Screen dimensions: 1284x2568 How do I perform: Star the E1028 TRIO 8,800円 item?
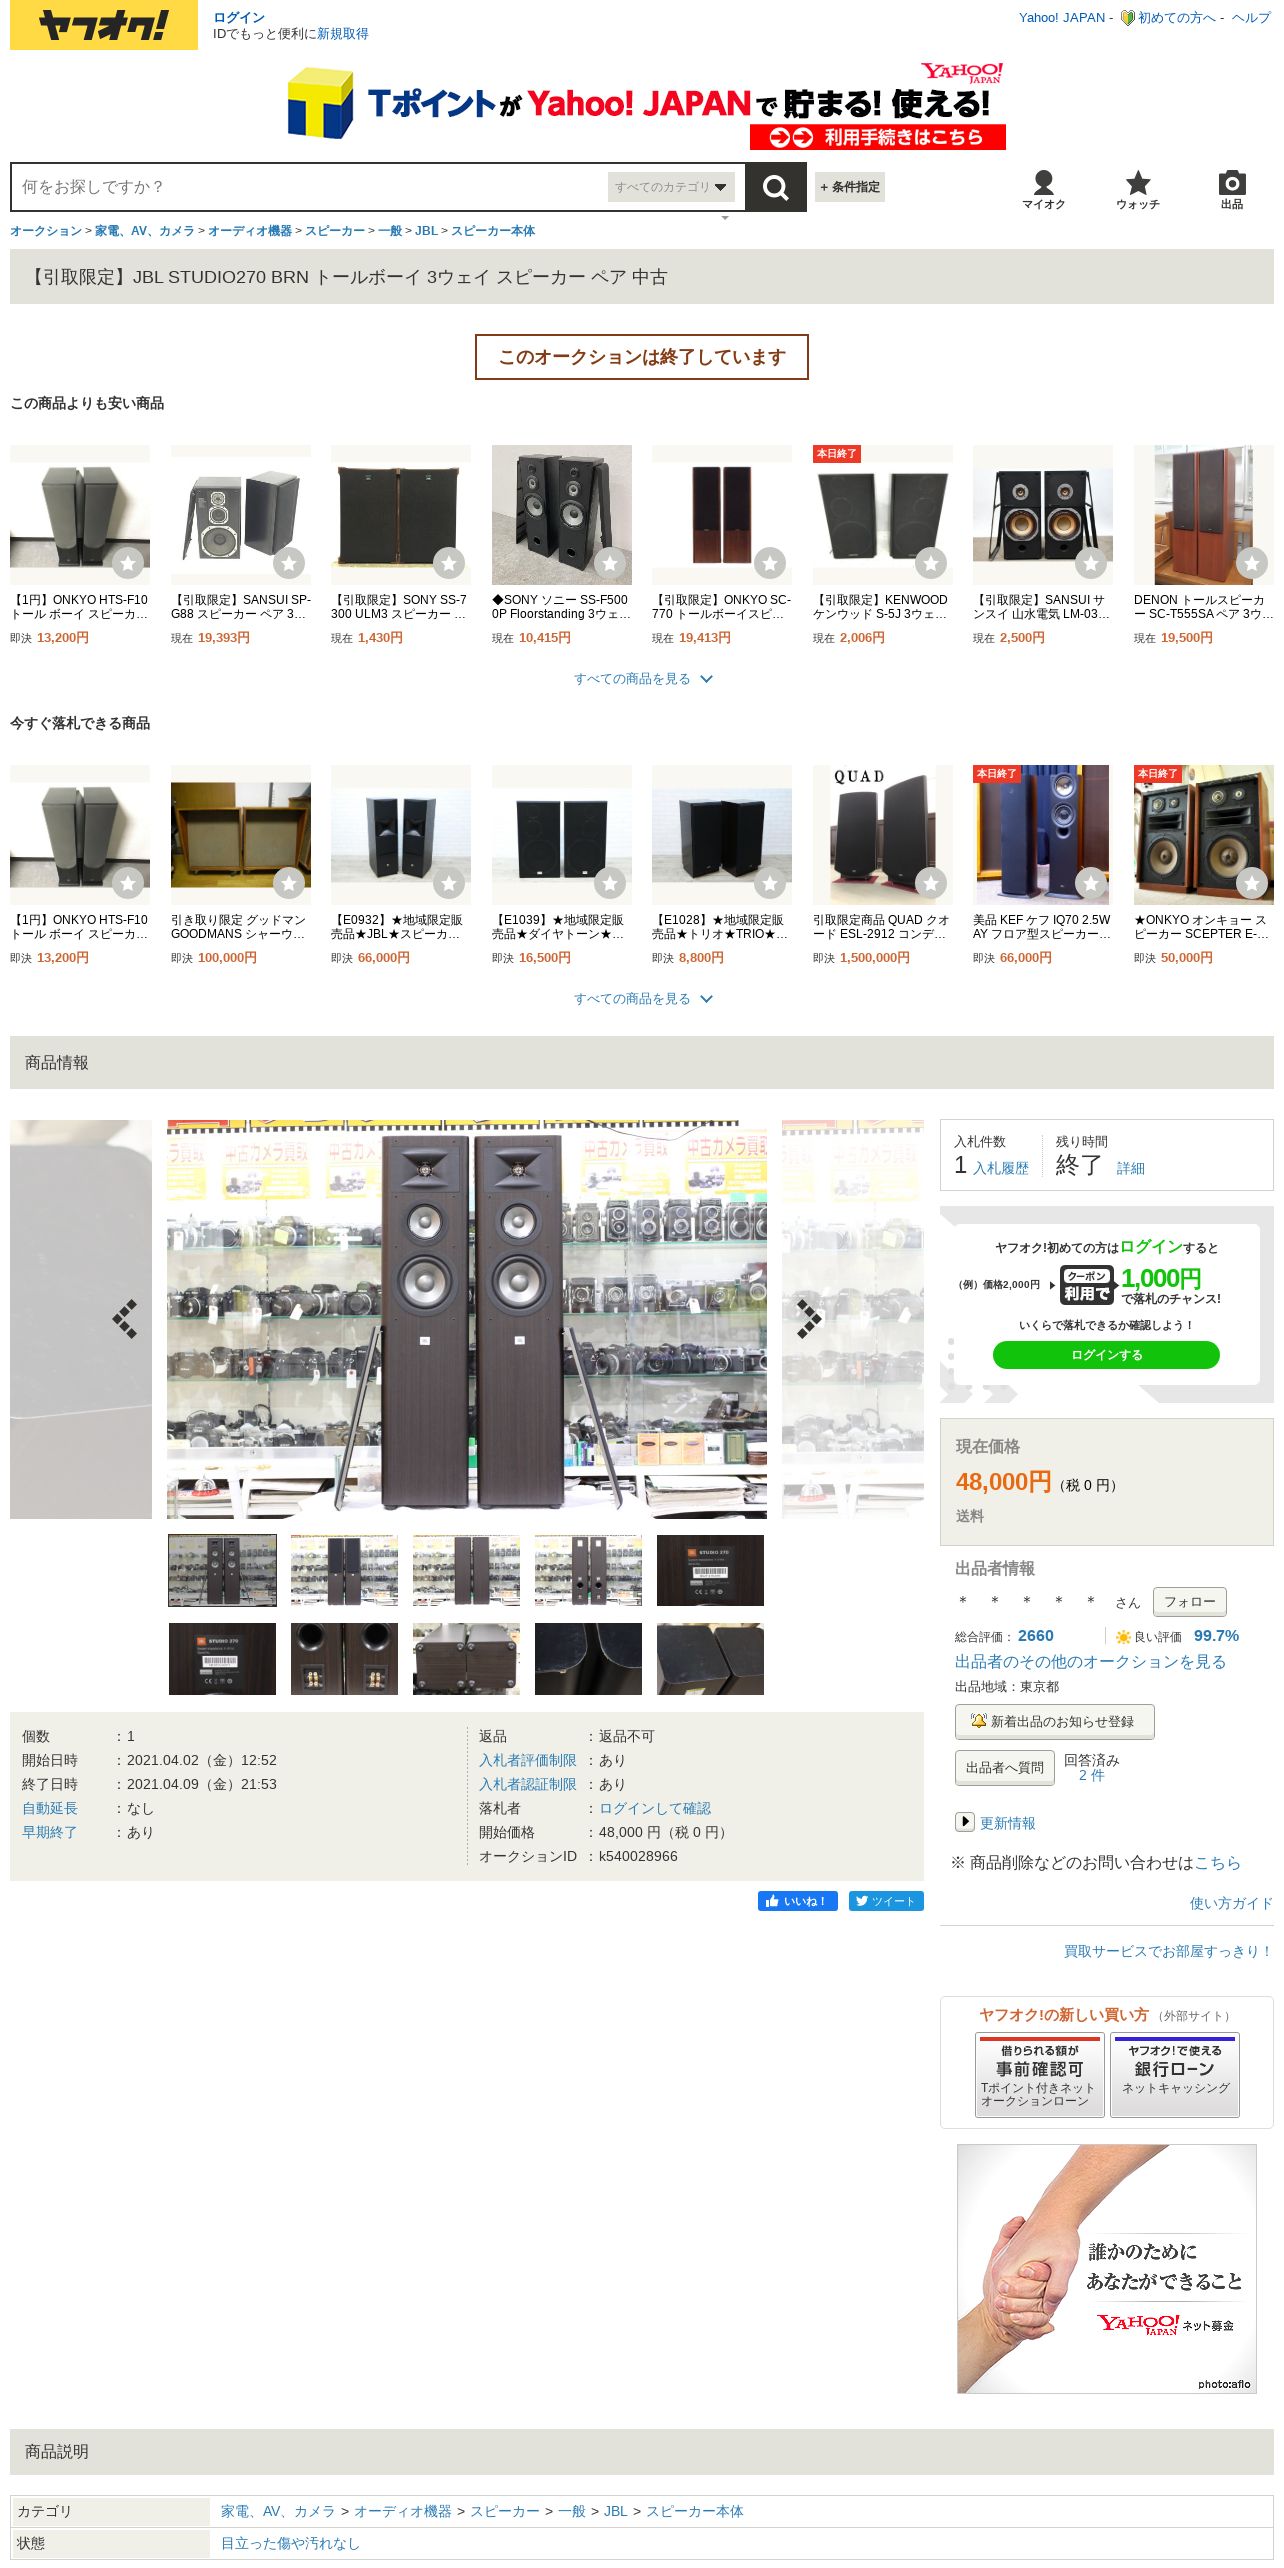pyautogui.click(x=770, y=884)
